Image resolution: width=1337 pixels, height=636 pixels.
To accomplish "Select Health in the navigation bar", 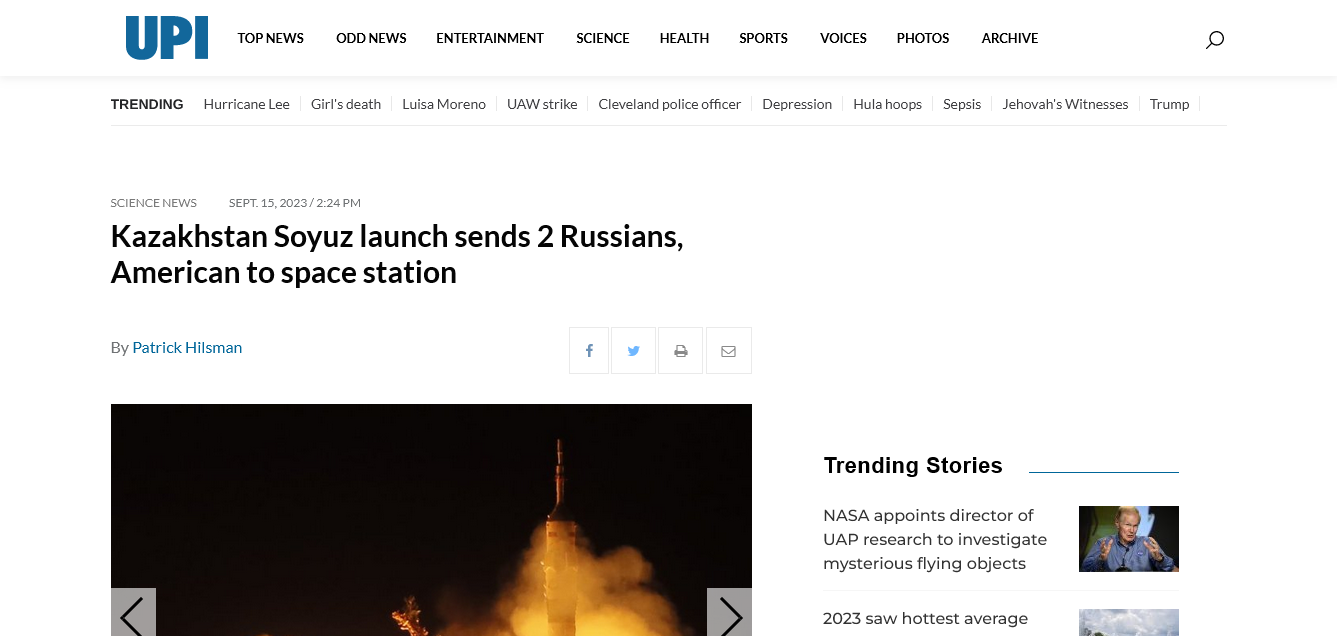I will (684, 38).
